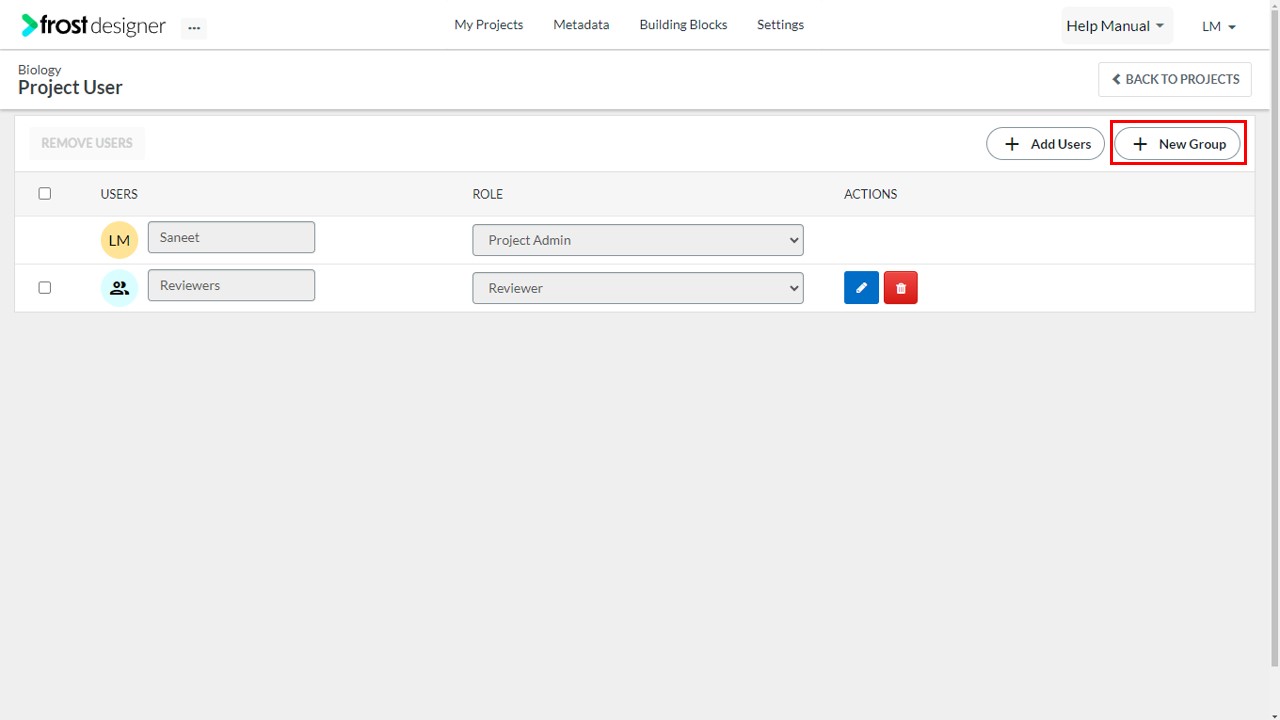Click the Biology project label

click(x=39, y=70)
